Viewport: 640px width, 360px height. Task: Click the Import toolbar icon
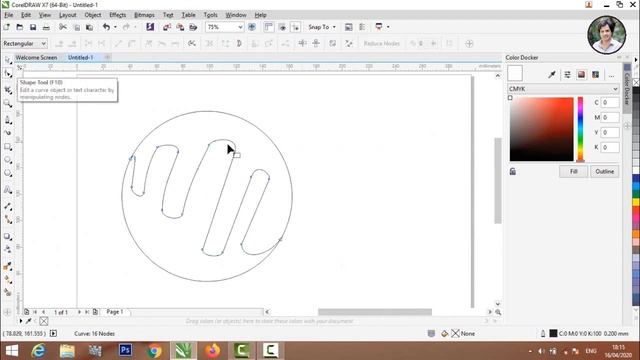tap(167, 27)
